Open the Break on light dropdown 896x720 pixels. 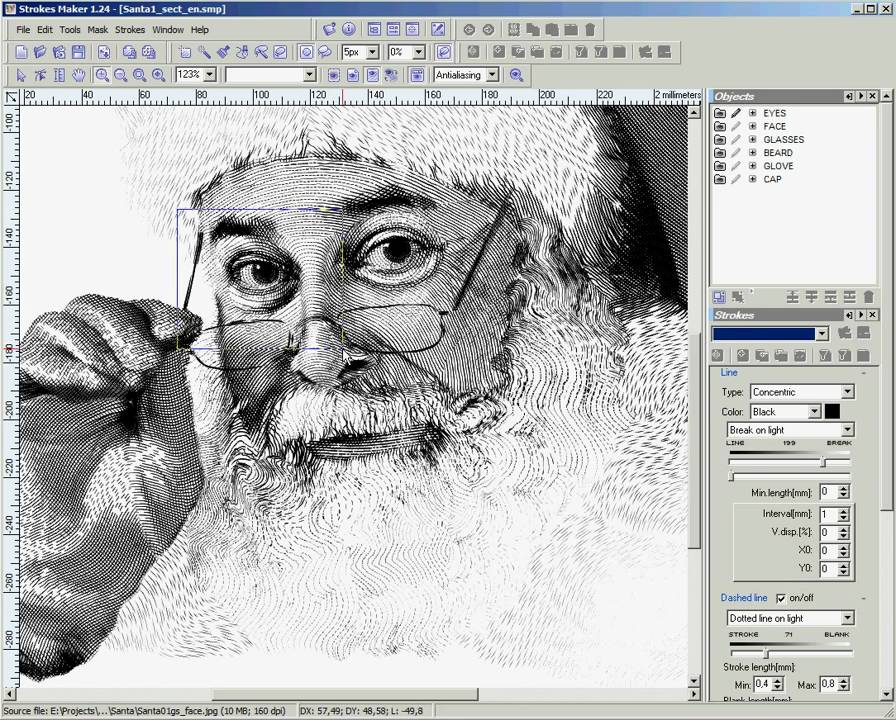pyautogui.click(x=790, y=429)
